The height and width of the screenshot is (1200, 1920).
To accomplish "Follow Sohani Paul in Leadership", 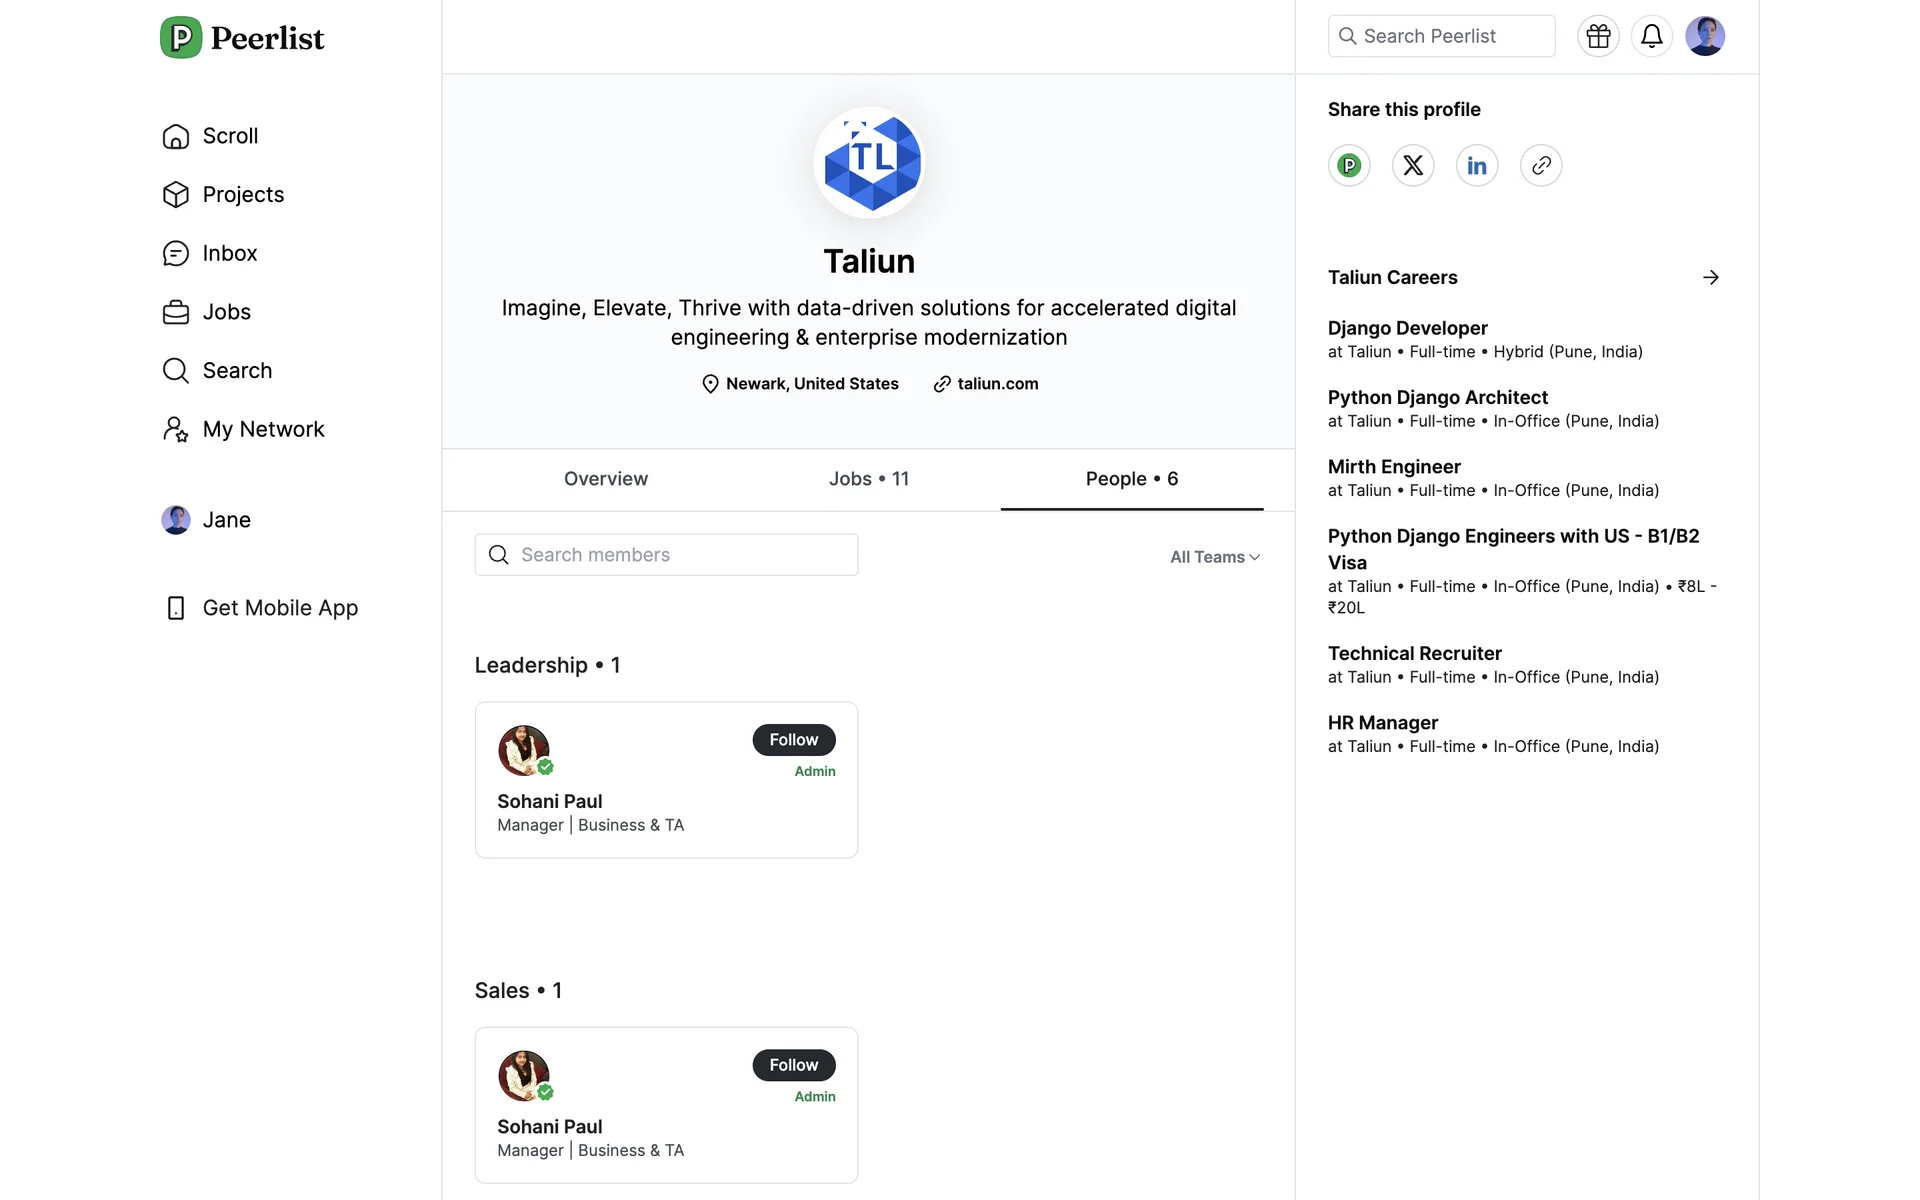I will [793, 739].
